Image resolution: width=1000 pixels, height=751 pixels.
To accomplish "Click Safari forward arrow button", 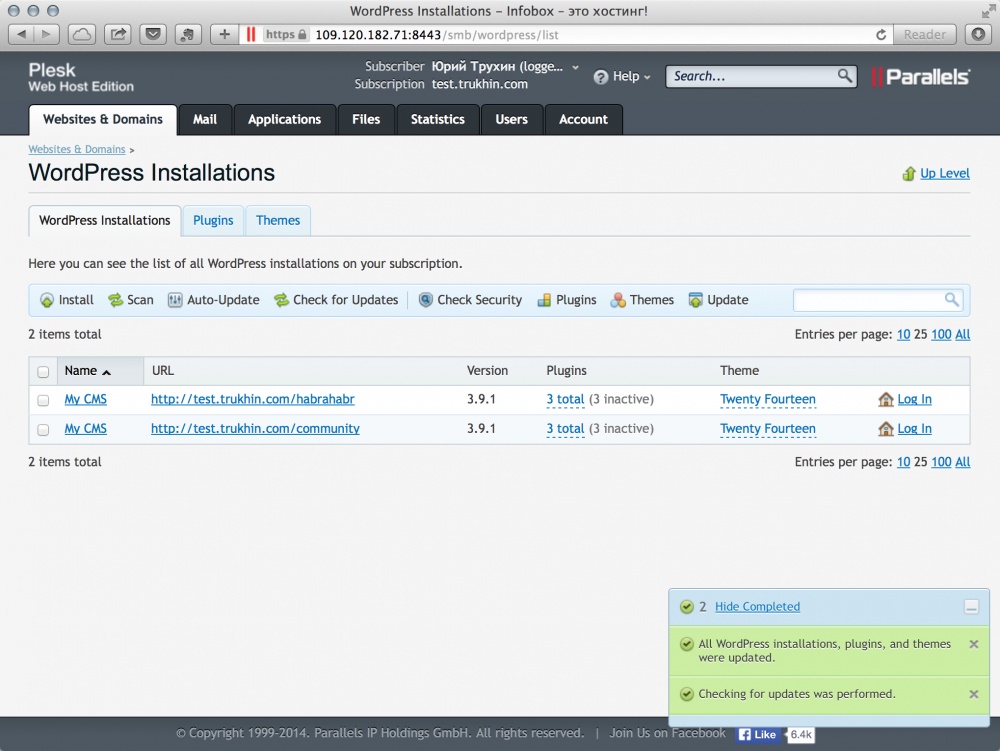I will 46,34.
